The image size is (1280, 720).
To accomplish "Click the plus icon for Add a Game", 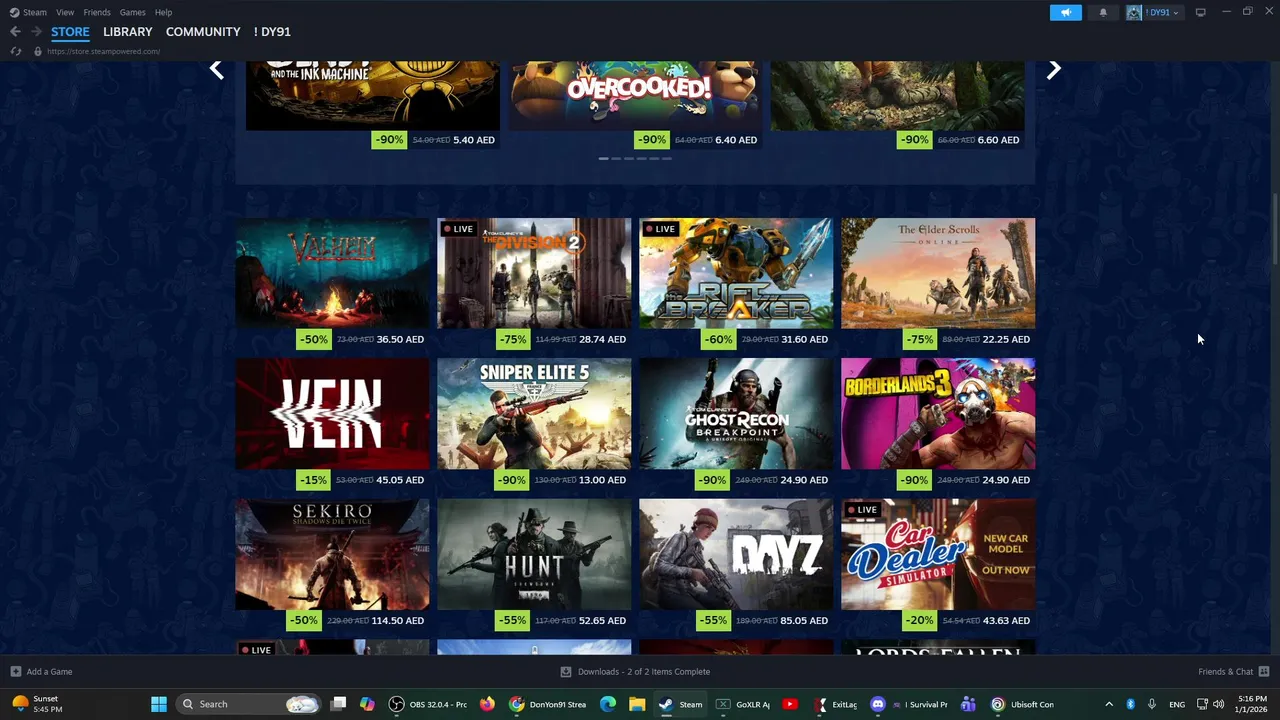I will [x=15, y=671].
